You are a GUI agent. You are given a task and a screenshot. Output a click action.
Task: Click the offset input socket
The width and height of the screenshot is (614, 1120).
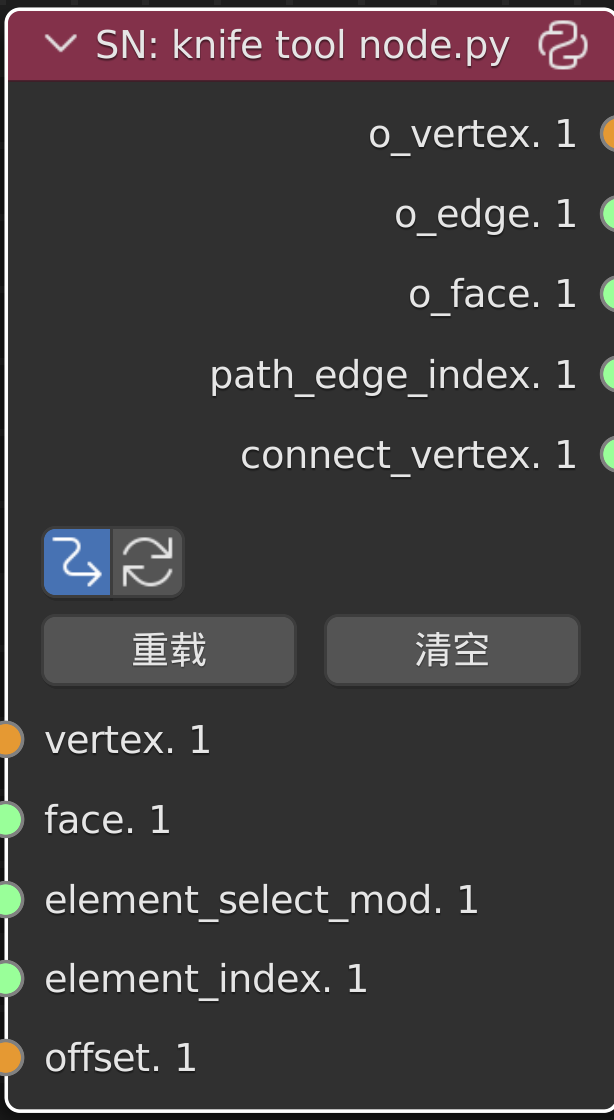pos(7,1058)
